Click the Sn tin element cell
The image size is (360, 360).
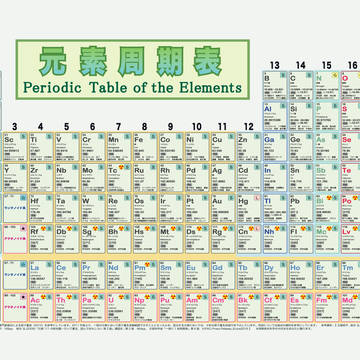301,178
